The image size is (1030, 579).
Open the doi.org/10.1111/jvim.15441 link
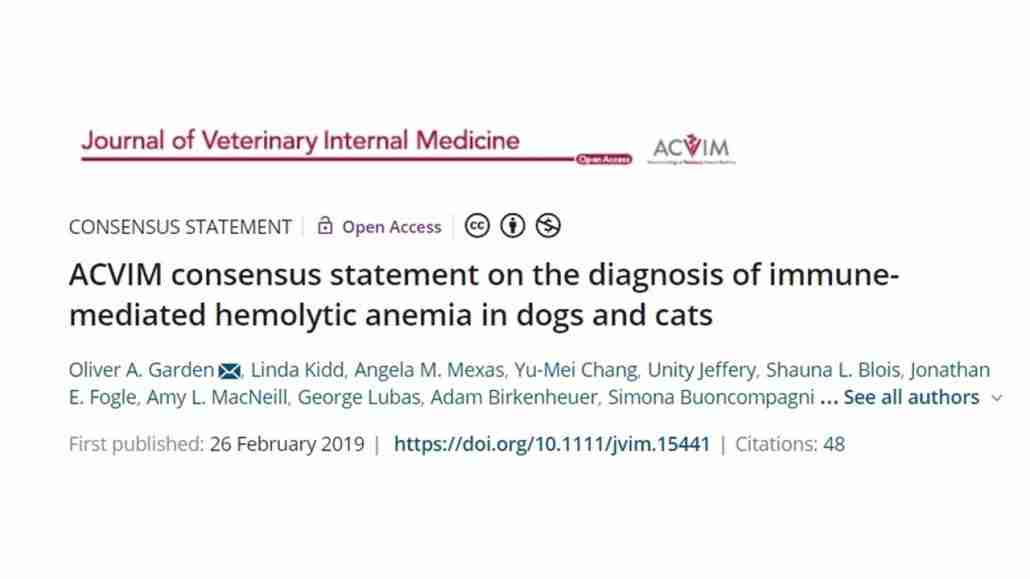pos(552,444)
